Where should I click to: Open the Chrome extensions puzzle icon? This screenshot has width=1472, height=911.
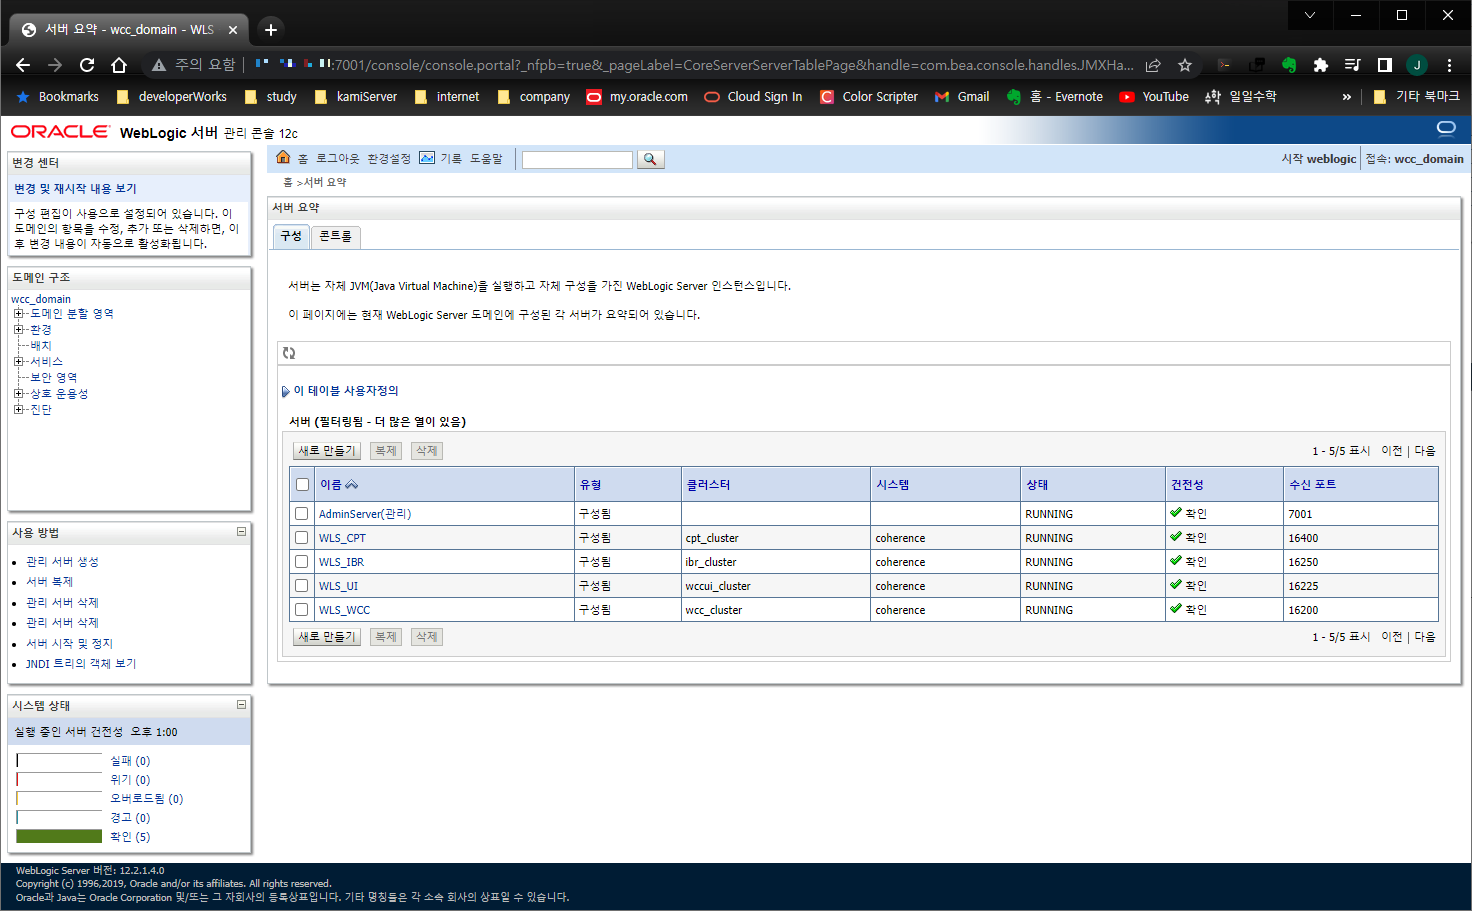click(x=1321, y=65)
